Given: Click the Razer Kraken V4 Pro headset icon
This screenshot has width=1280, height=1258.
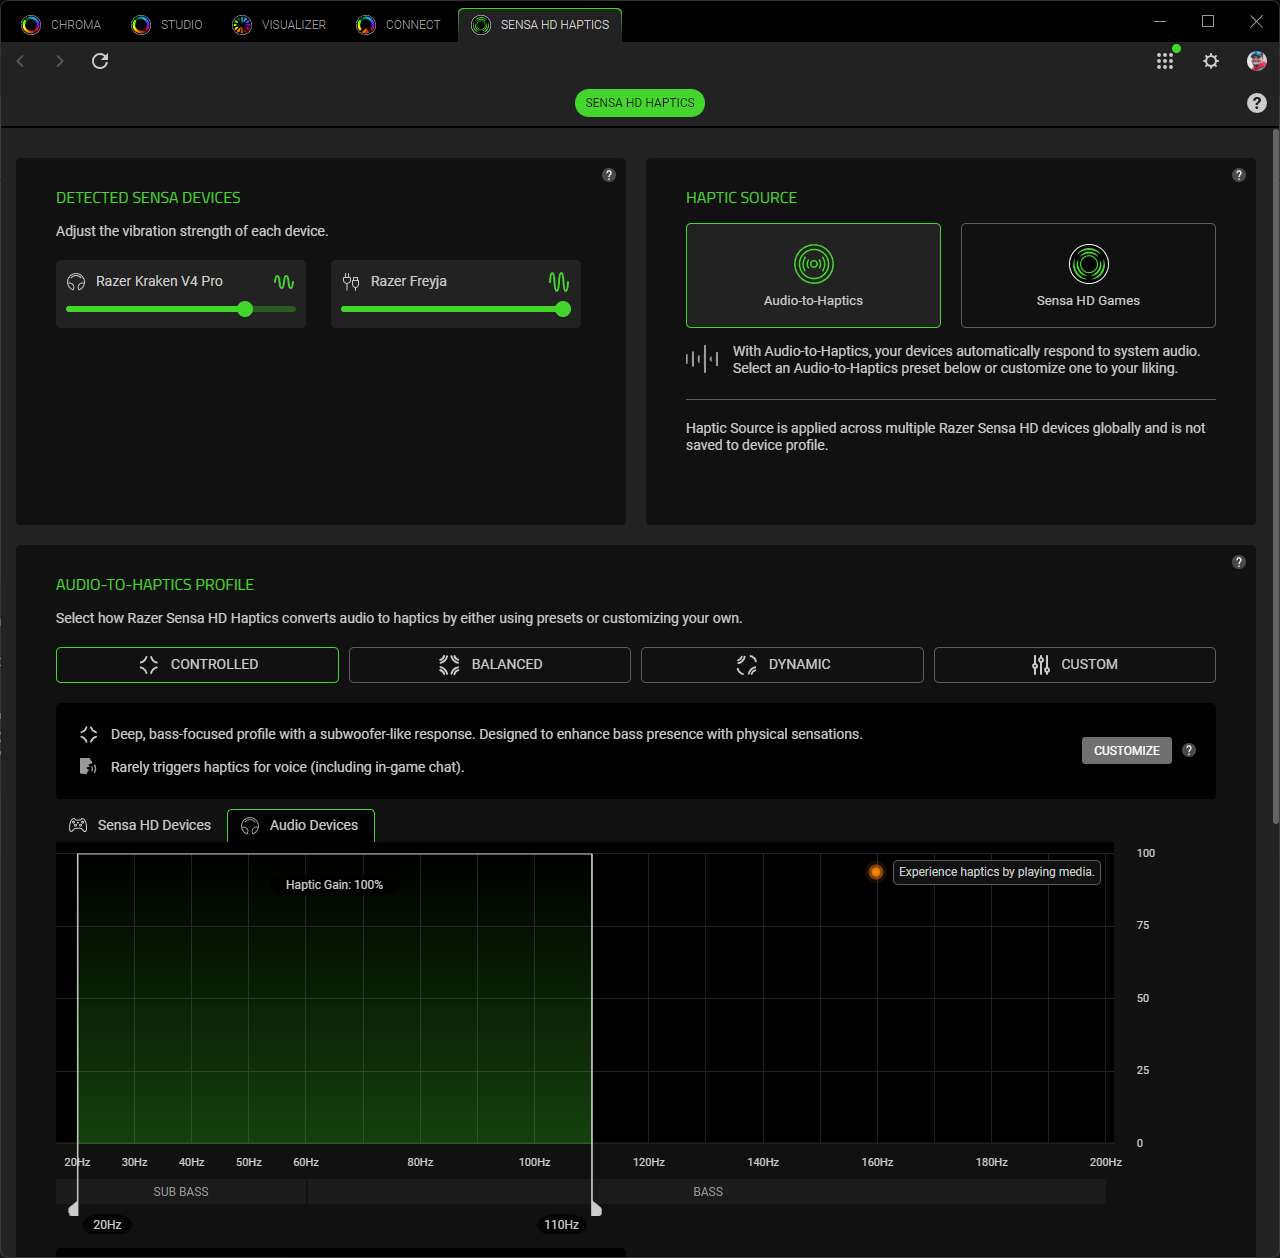Looking at the screenshot, I should tap(76, 282).
